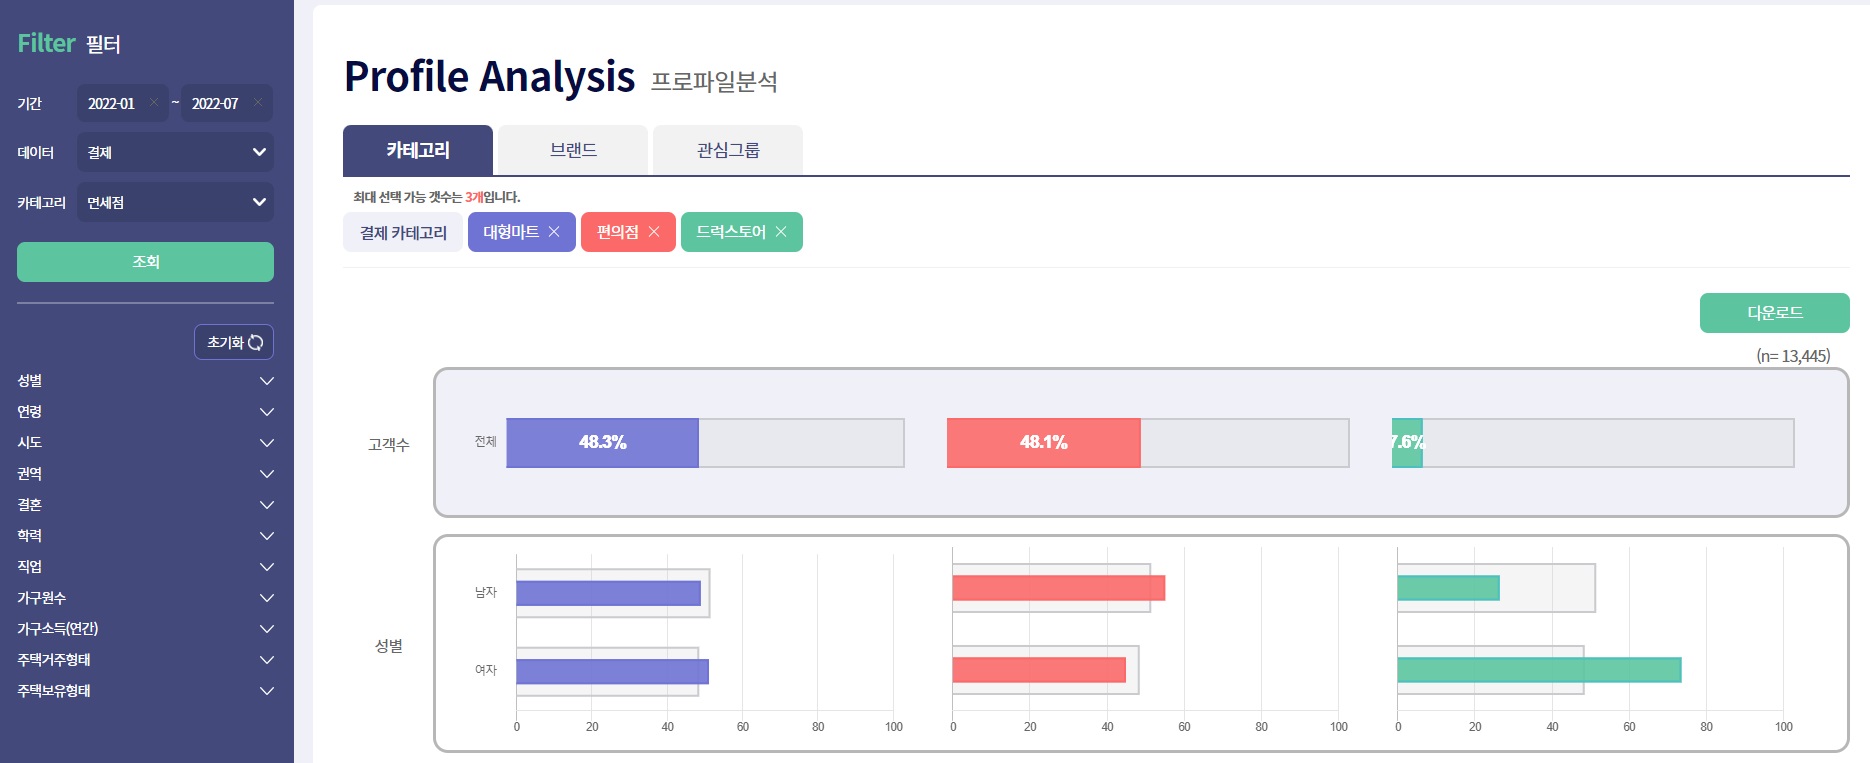Click the sample size text (n= 13,445)

[1793, 356]
